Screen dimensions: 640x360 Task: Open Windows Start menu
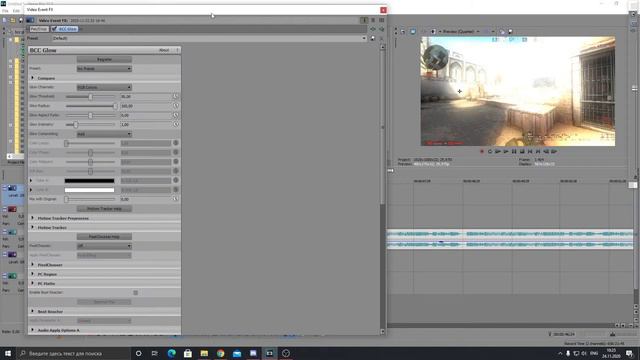[x=8, y=353]
